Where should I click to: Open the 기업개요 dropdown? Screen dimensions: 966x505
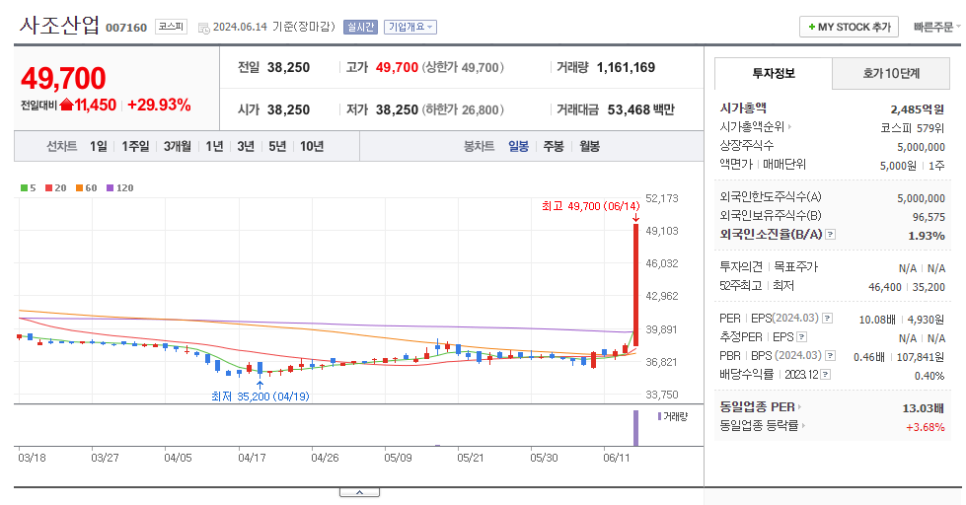point(410,27)
